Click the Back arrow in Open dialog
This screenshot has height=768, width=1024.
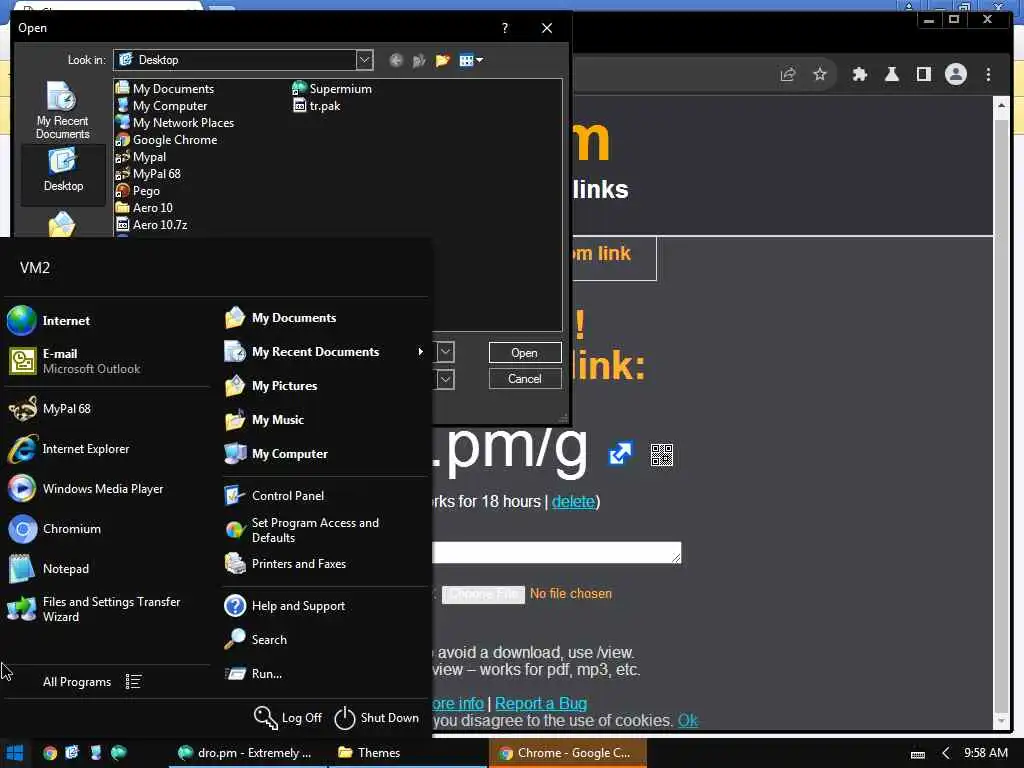tap(396, 61)
